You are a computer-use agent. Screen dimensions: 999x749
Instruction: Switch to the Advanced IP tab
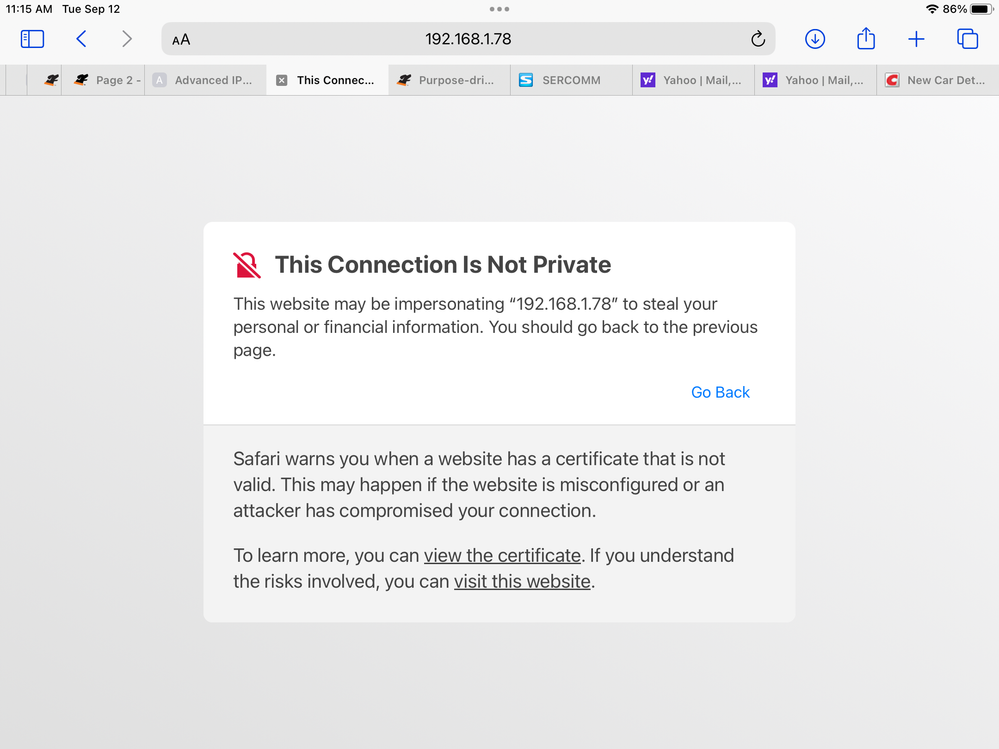205,80
